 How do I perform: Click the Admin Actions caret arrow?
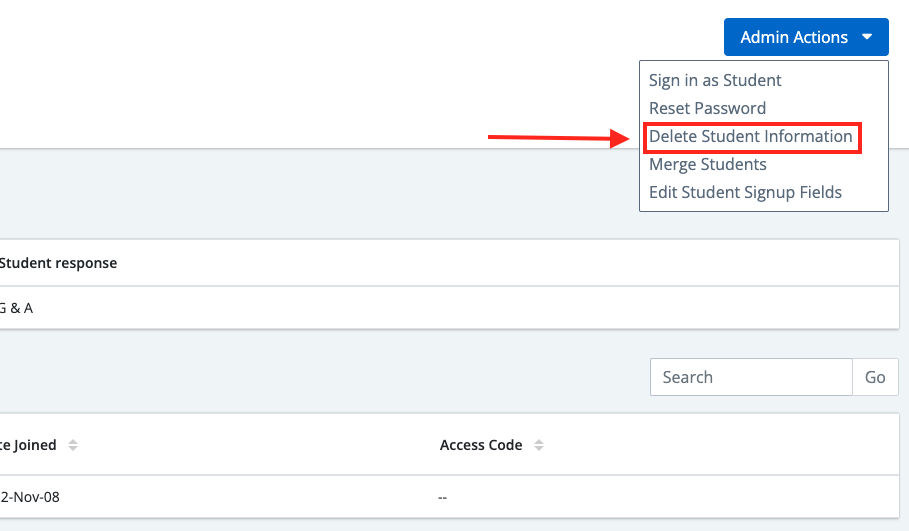[x=867, y=38]
